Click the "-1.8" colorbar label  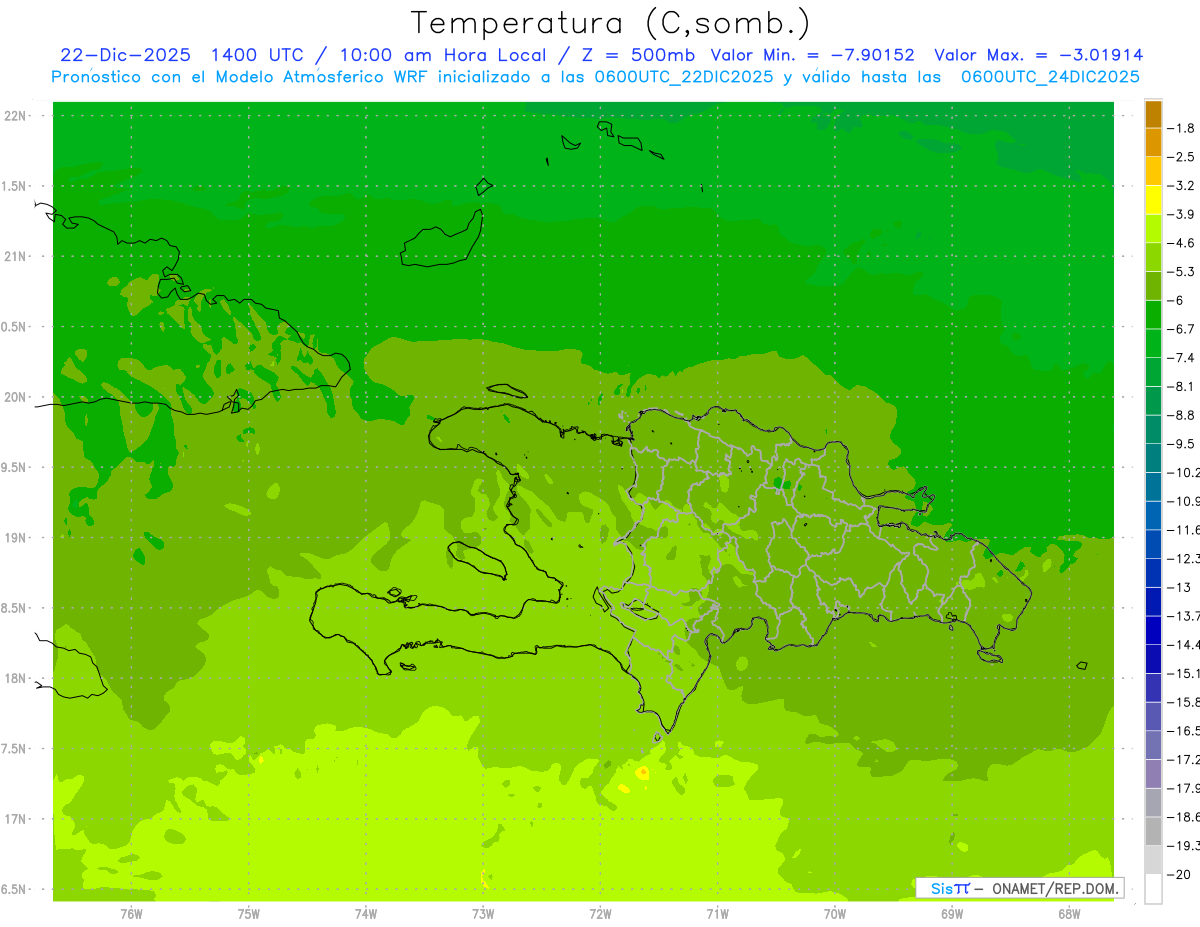coord(1182,128)
